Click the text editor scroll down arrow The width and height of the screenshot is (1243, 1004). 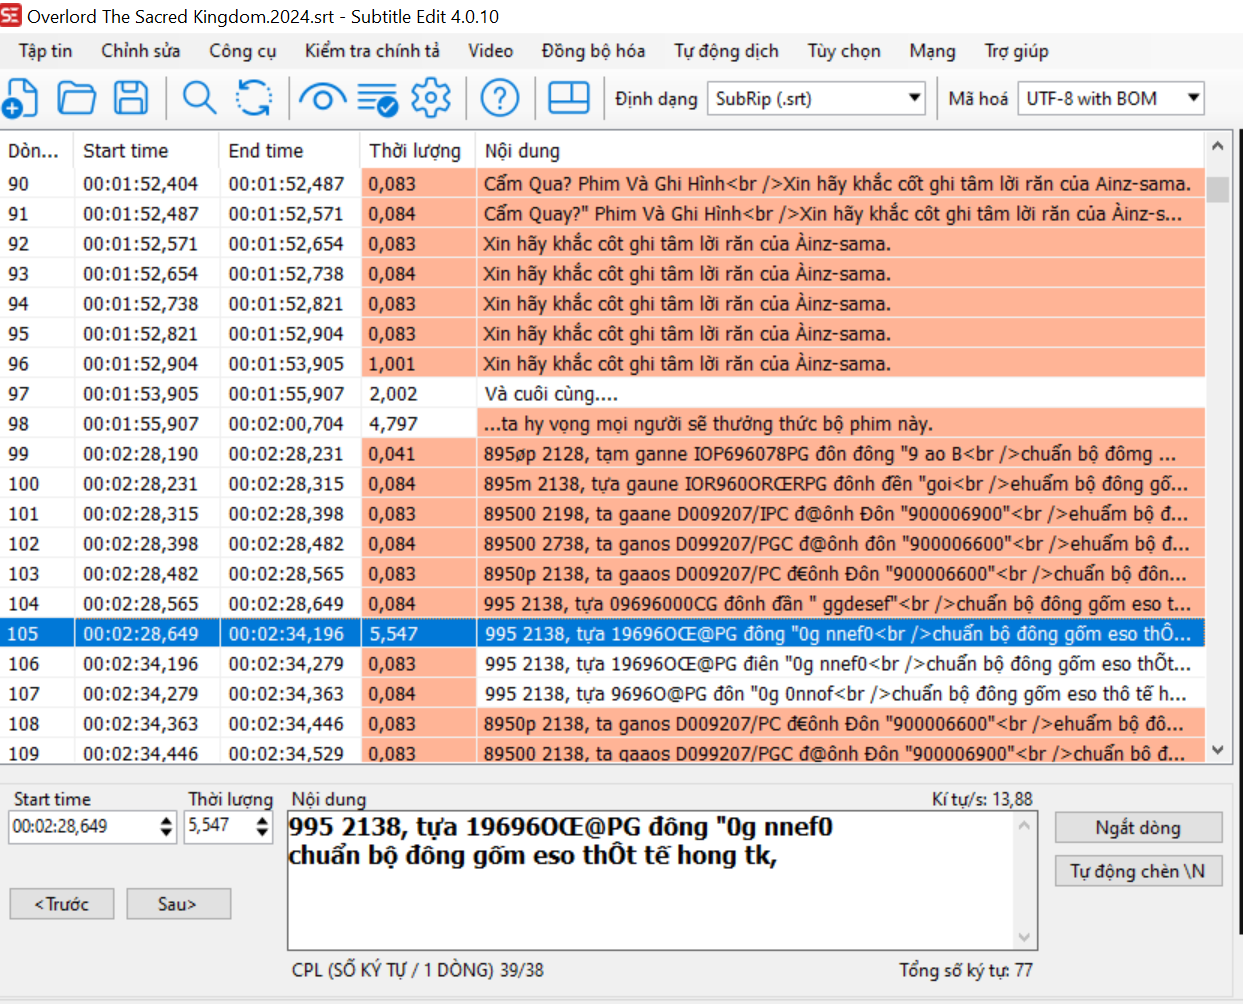1024,937
